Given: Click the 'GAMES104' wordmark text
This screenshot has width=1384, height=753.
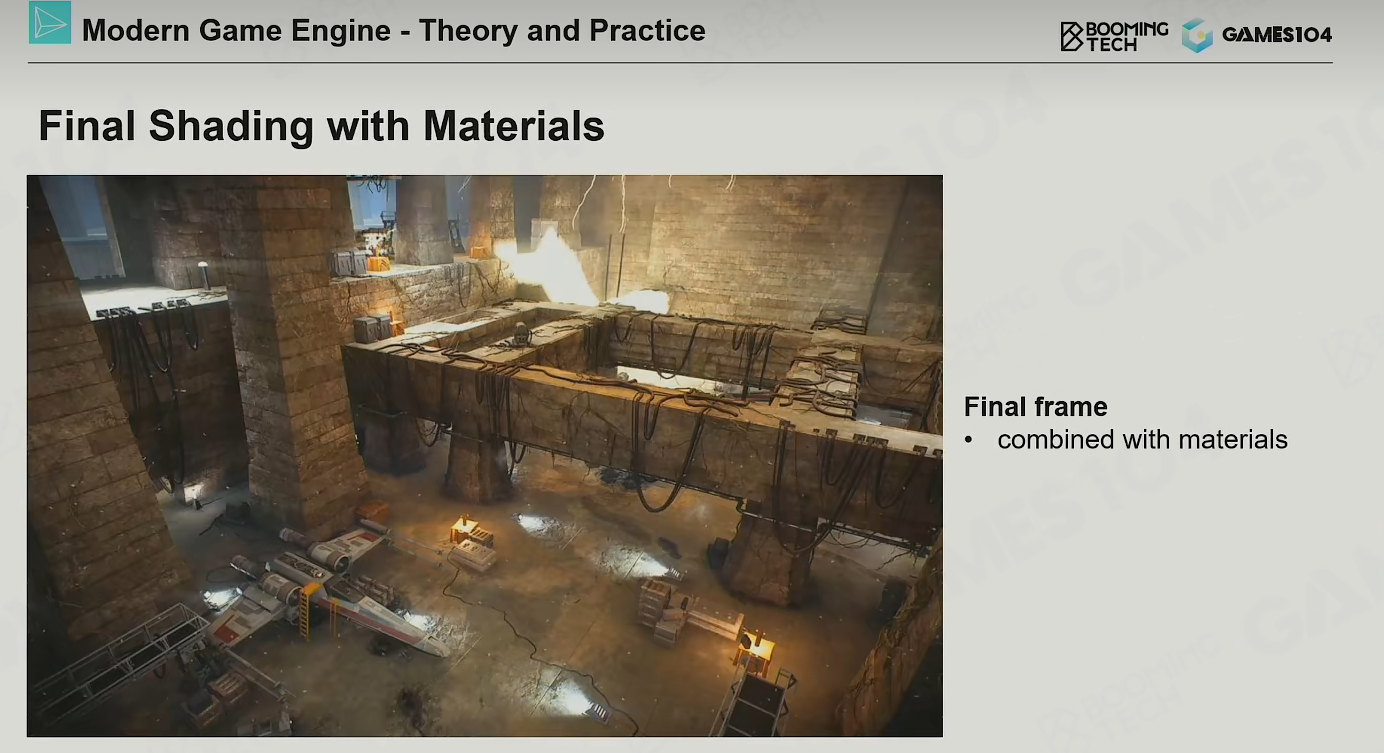Looking at the screenshot, I should 1277,35.
